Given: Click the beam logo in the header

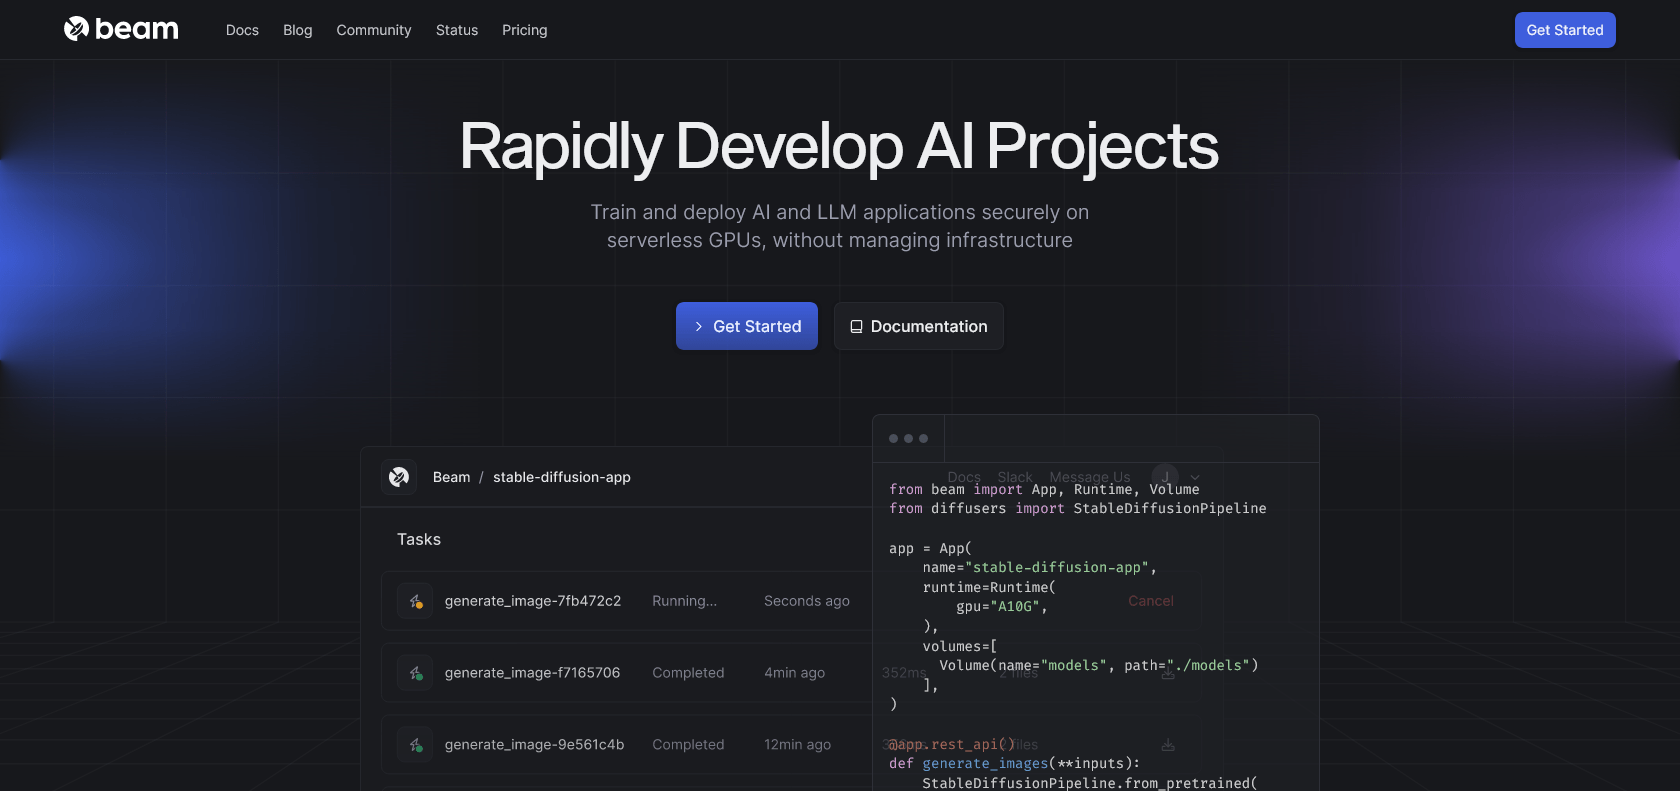Looking at the screenshot, I should pos(121,29).
